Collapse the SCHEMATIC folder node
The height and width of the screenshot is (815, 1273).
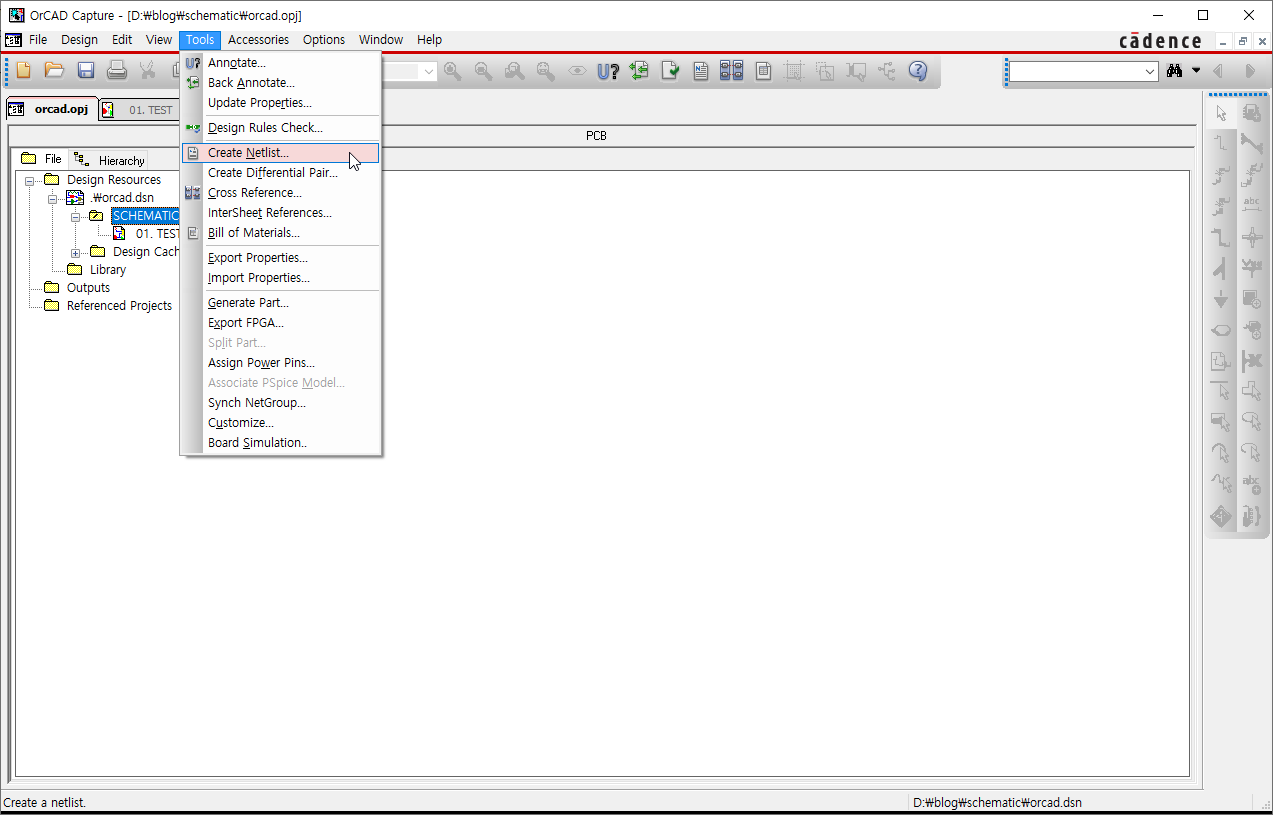[x=75, y=216]
